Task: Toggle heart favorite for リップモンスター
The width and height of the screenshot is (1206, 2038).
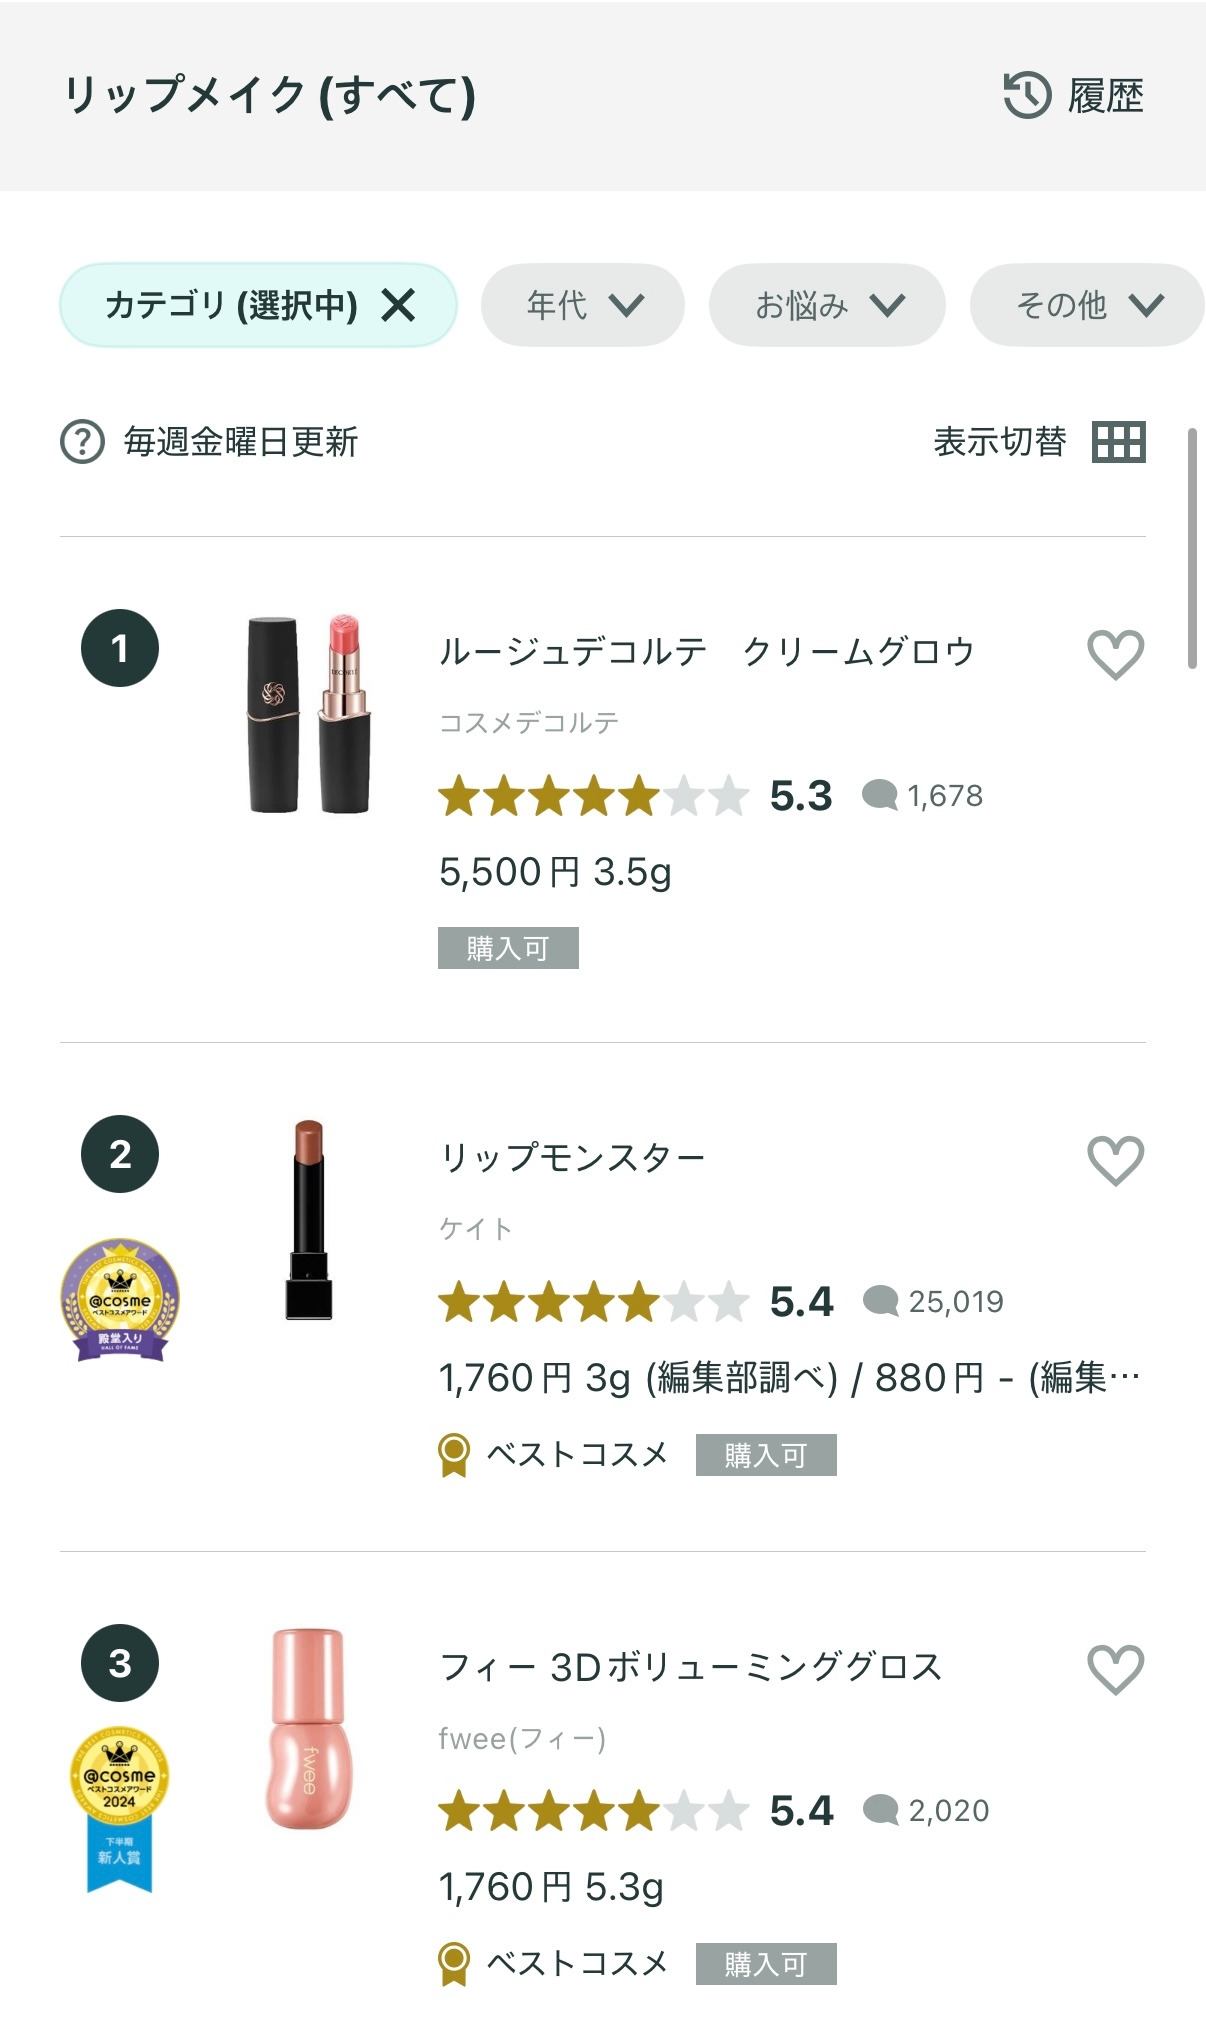Action: 1115,1161
